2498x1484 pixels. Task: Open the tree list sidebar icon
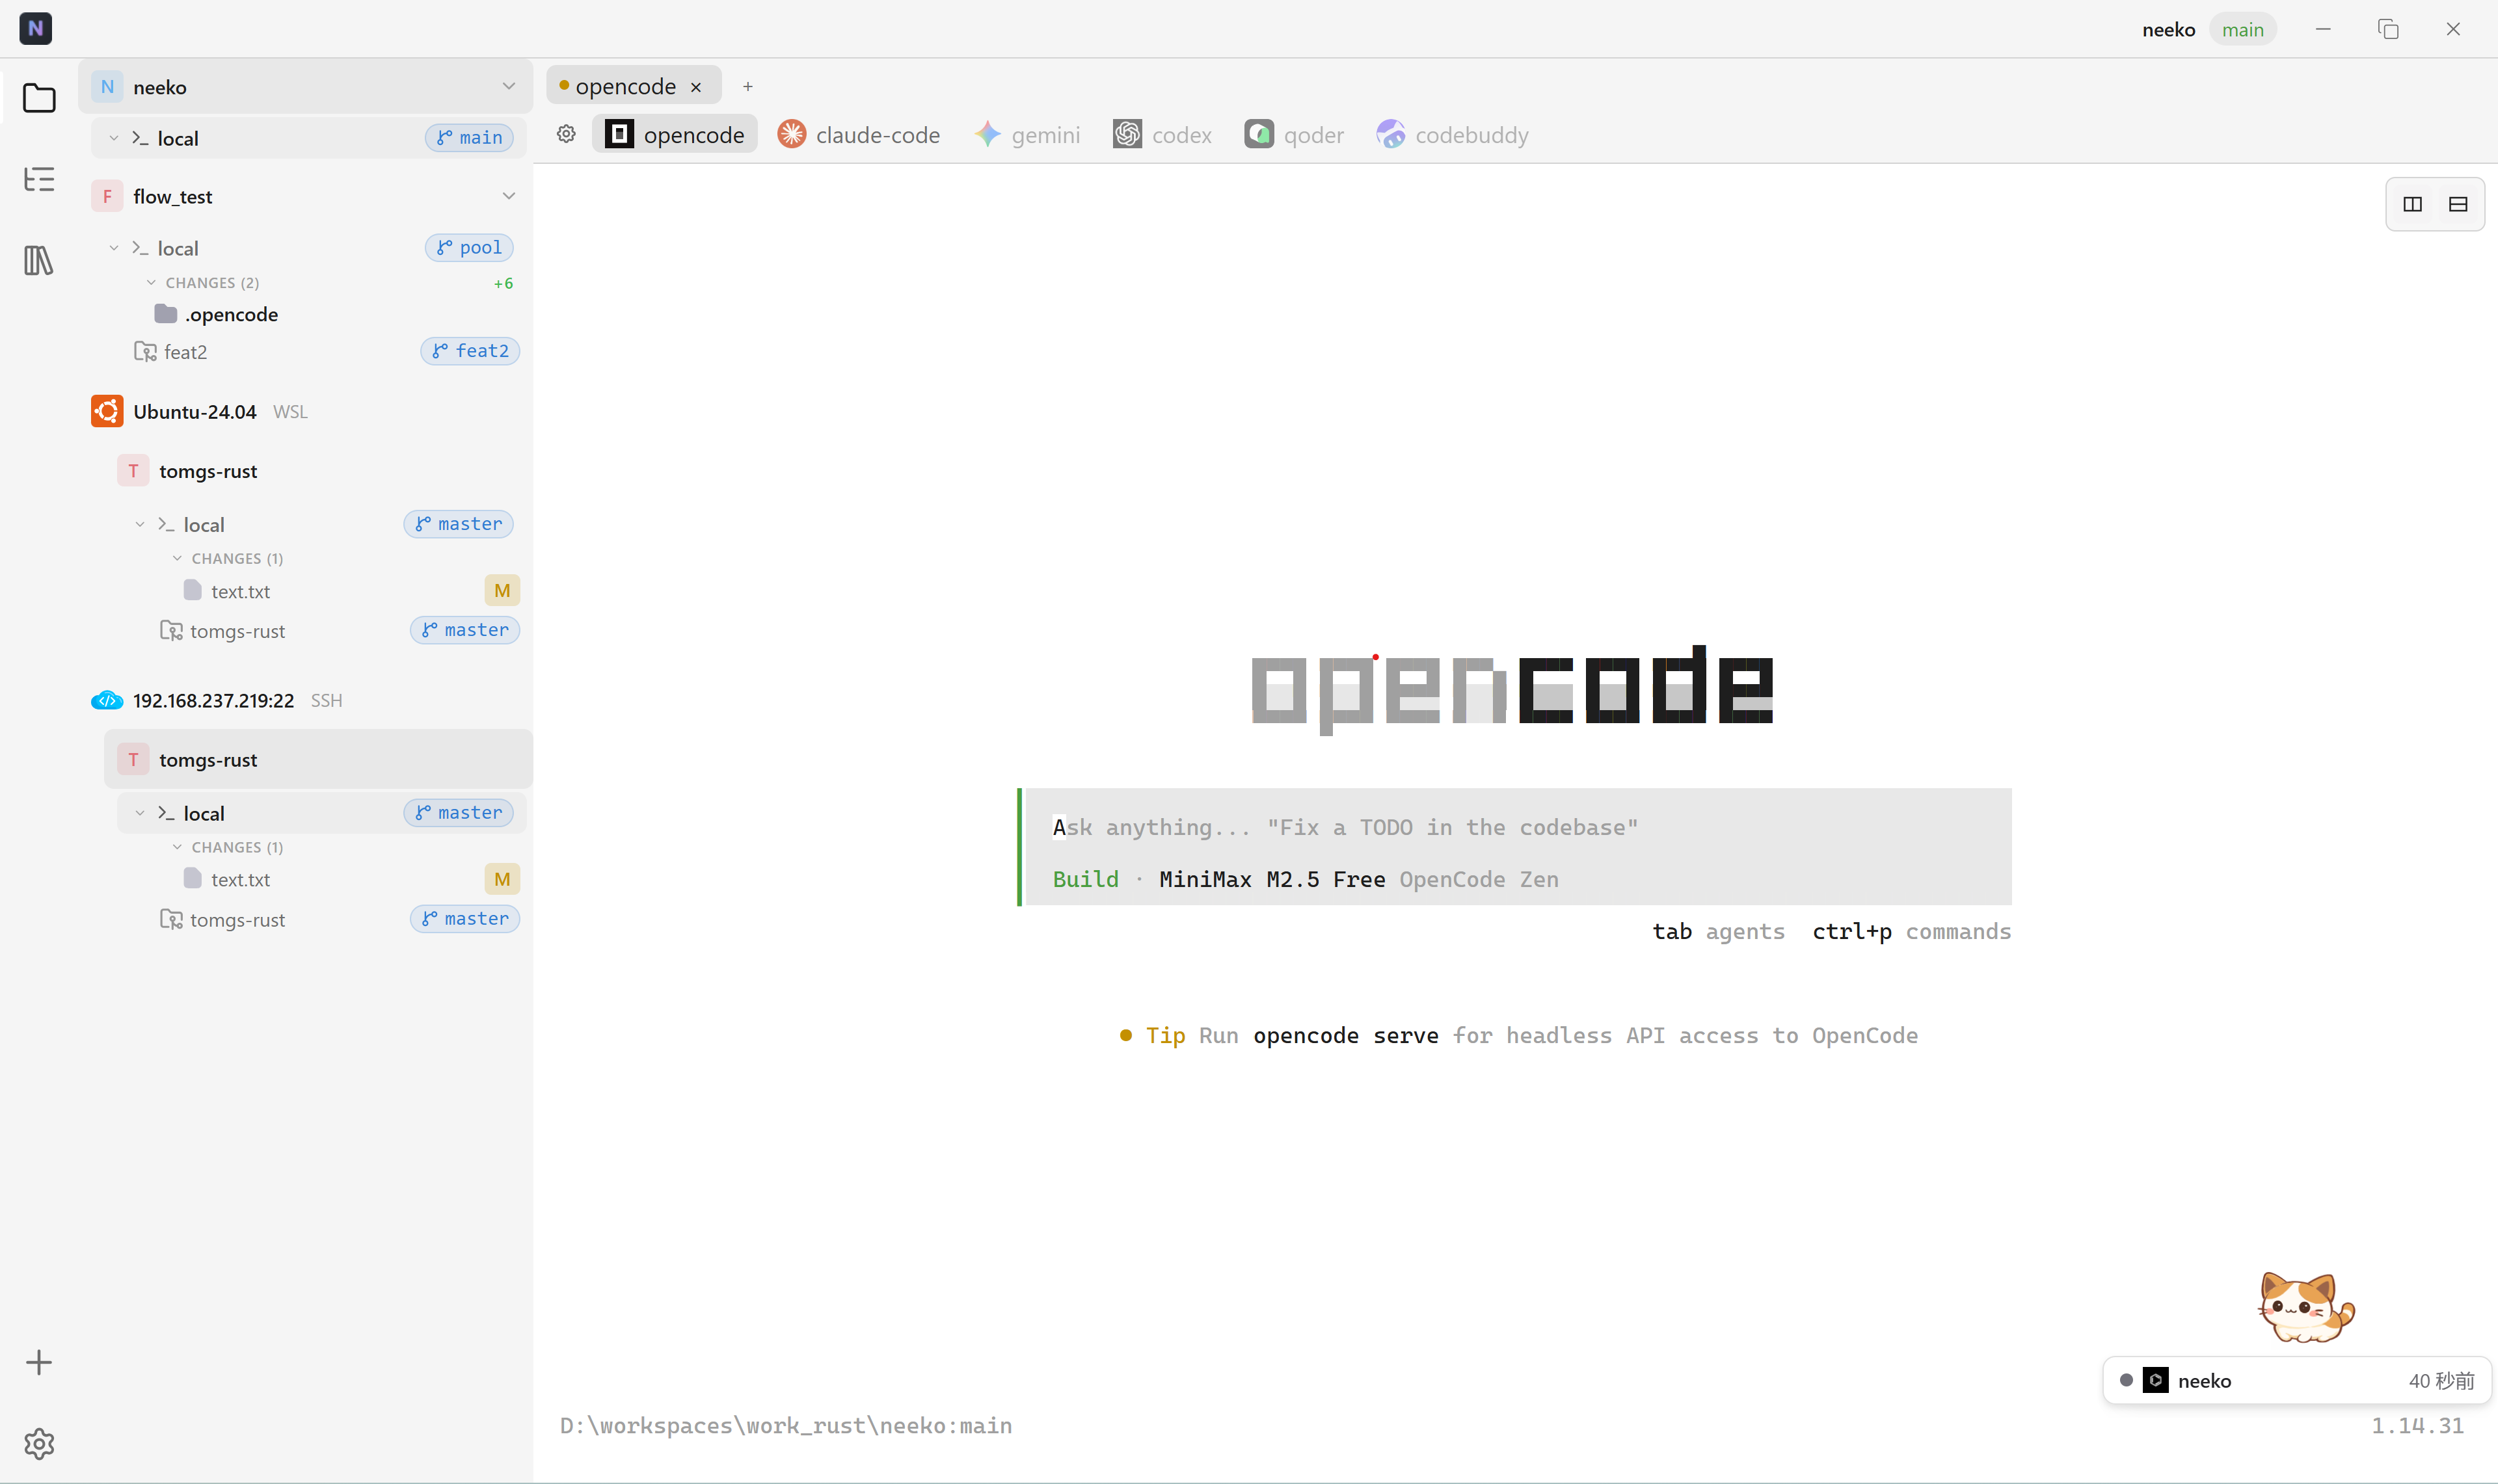[39, 179]
